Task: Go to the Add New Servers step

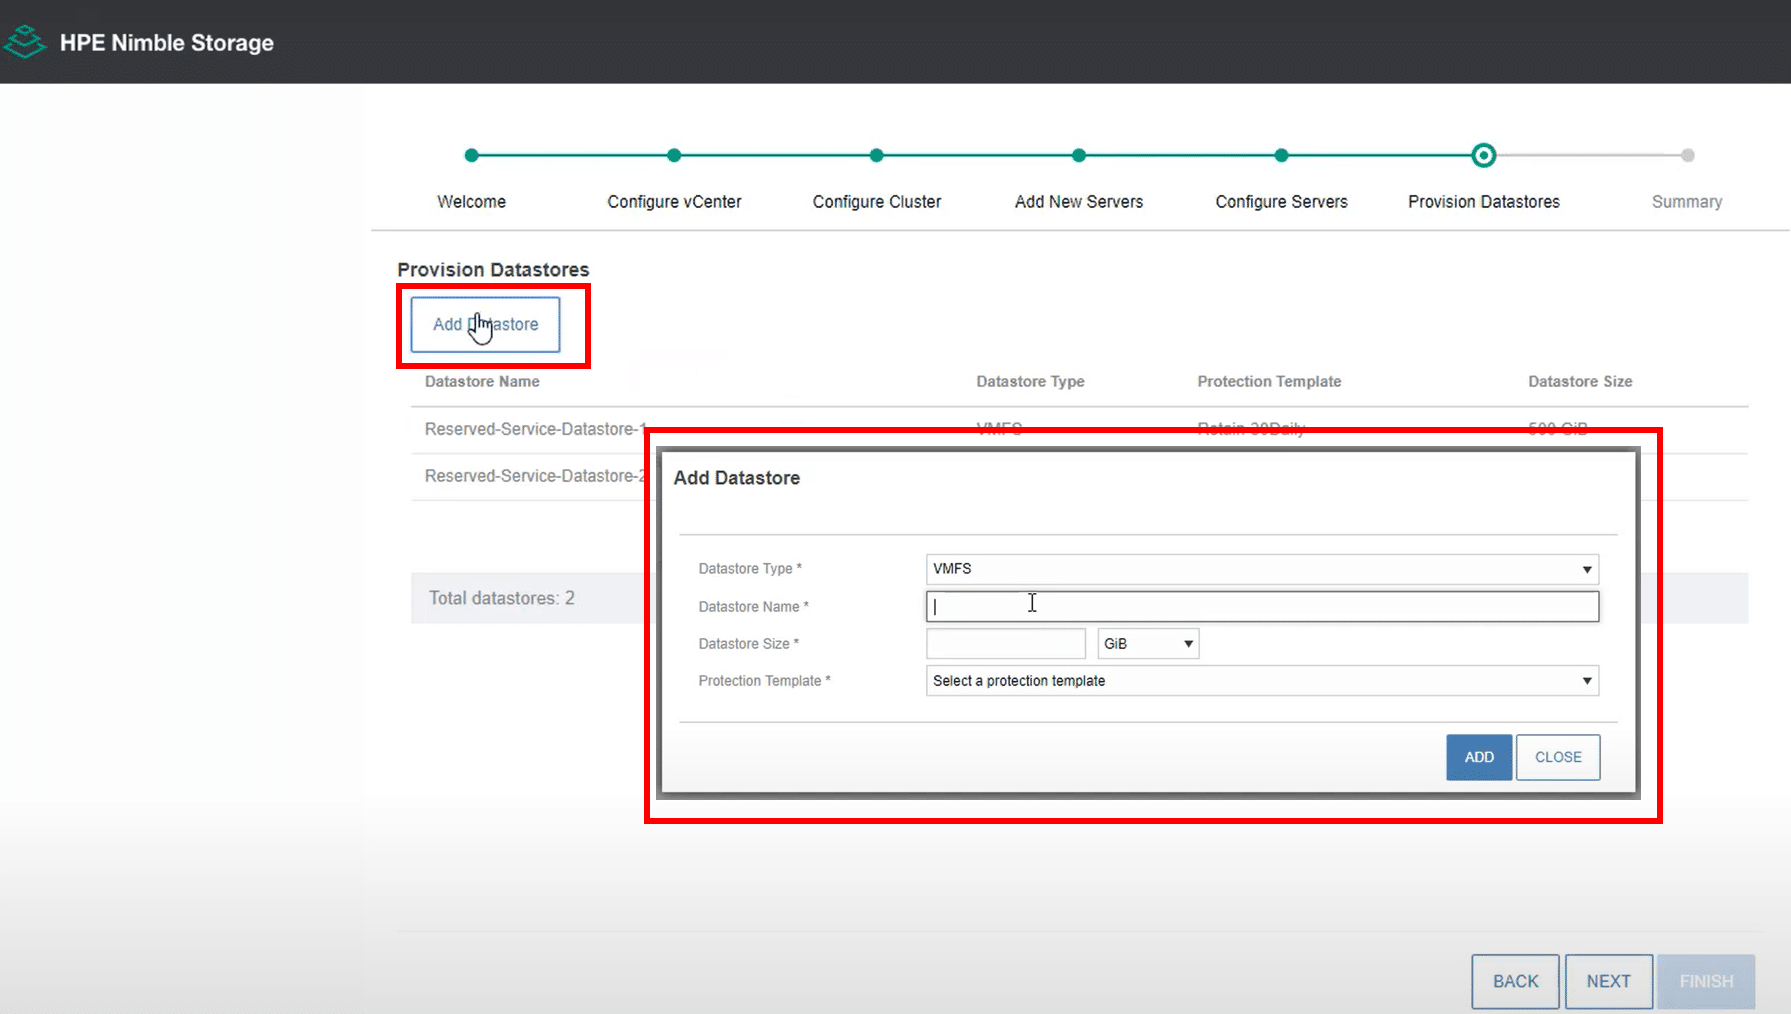Action: point(1079,202)
